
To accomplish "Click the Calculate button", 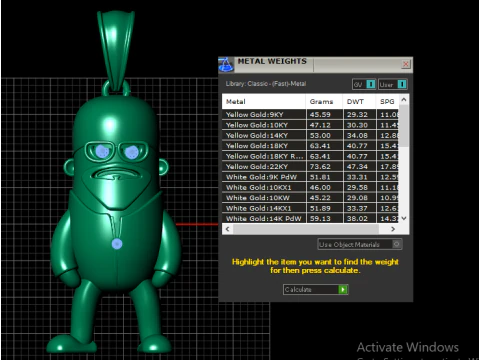I will coord(316,289).
